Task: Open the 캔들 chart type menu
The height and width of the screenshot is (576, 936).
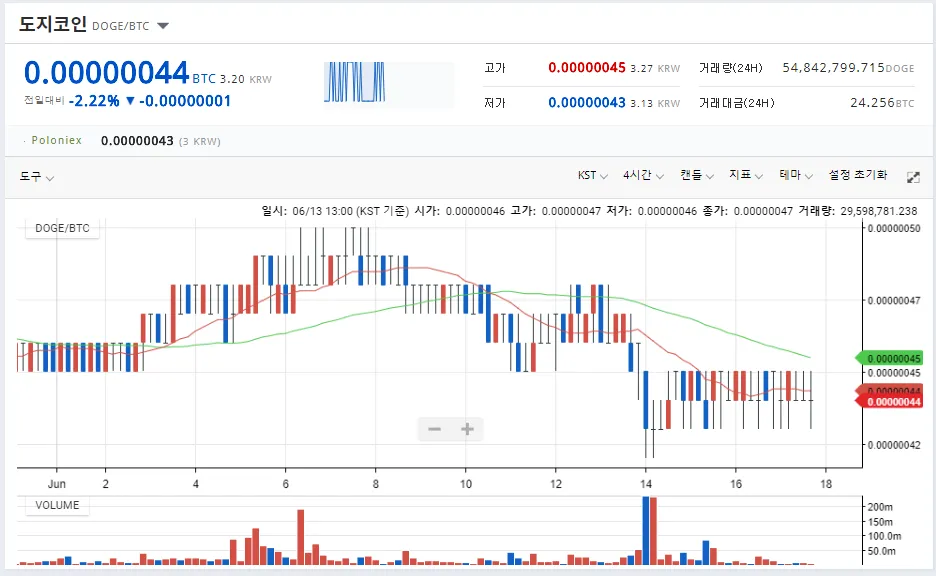Action: (x=696, y=175)
